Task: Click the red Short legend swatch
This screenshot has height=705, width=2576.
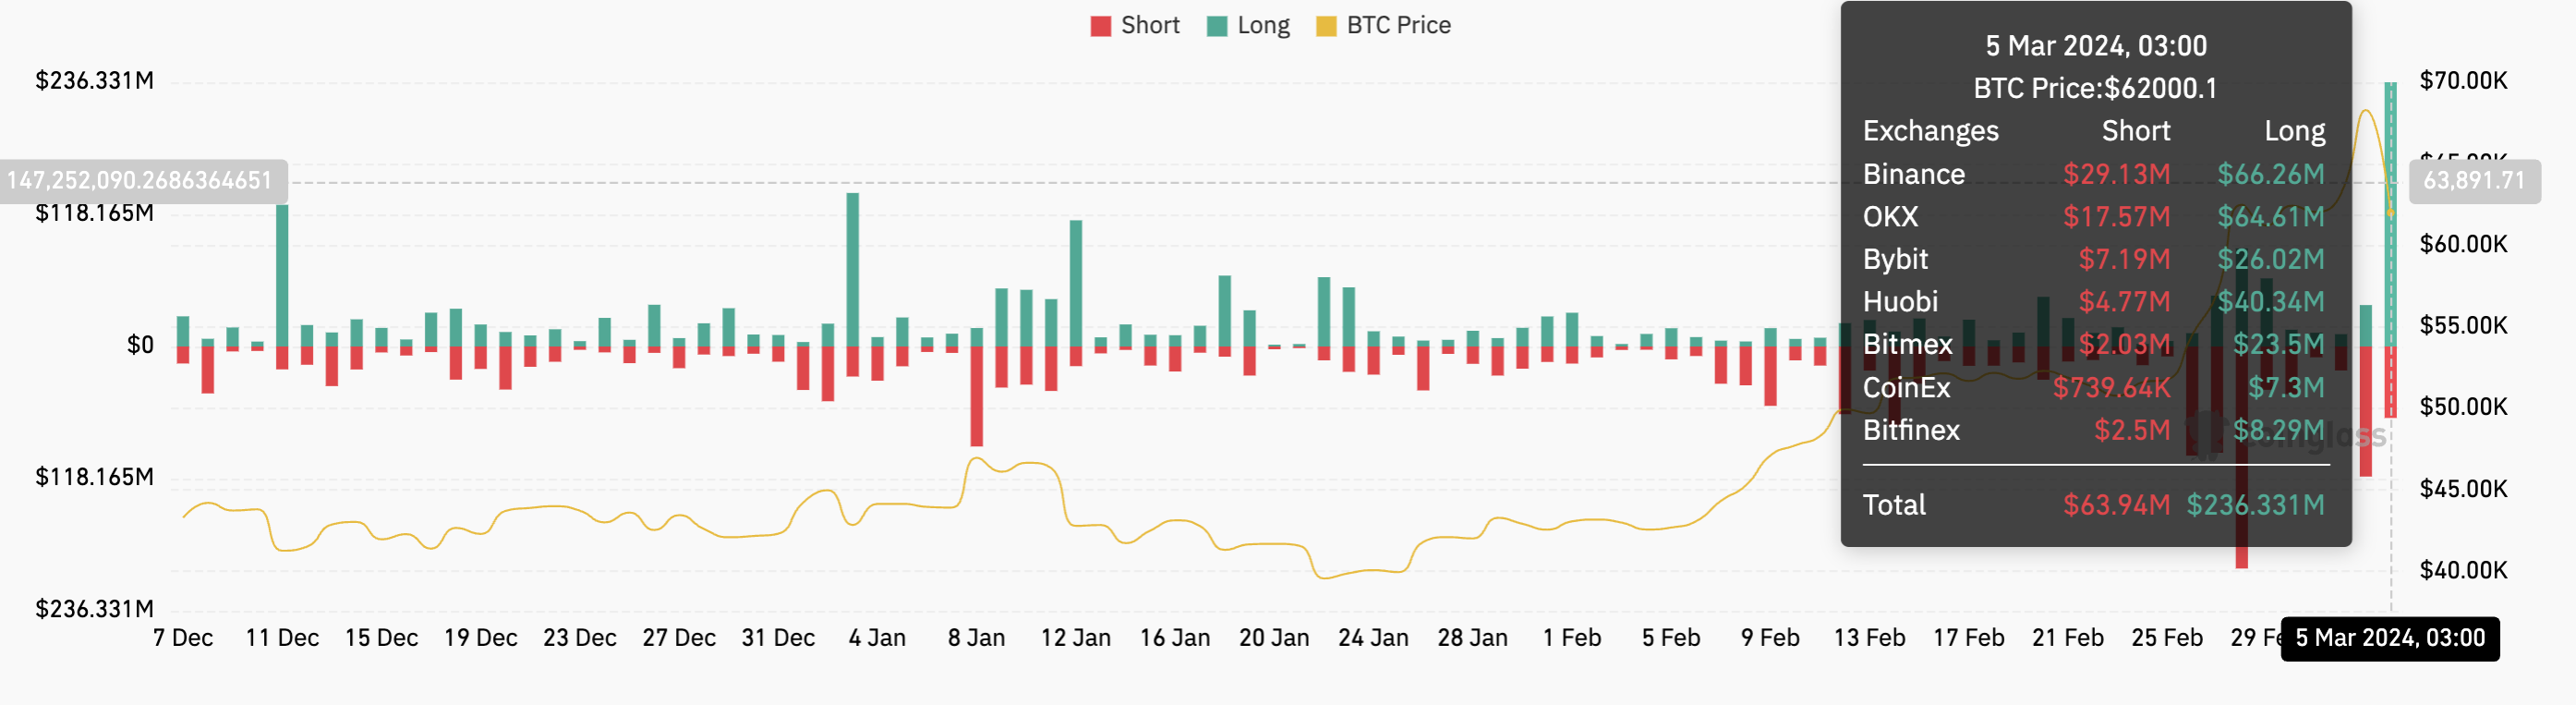Action: click(x=1100, y=26)
